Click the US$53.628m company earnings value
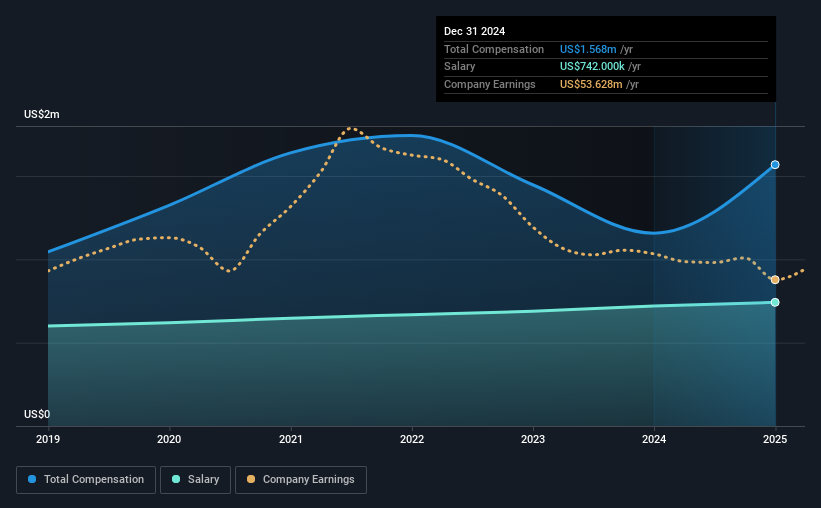 tap(591, 84)
